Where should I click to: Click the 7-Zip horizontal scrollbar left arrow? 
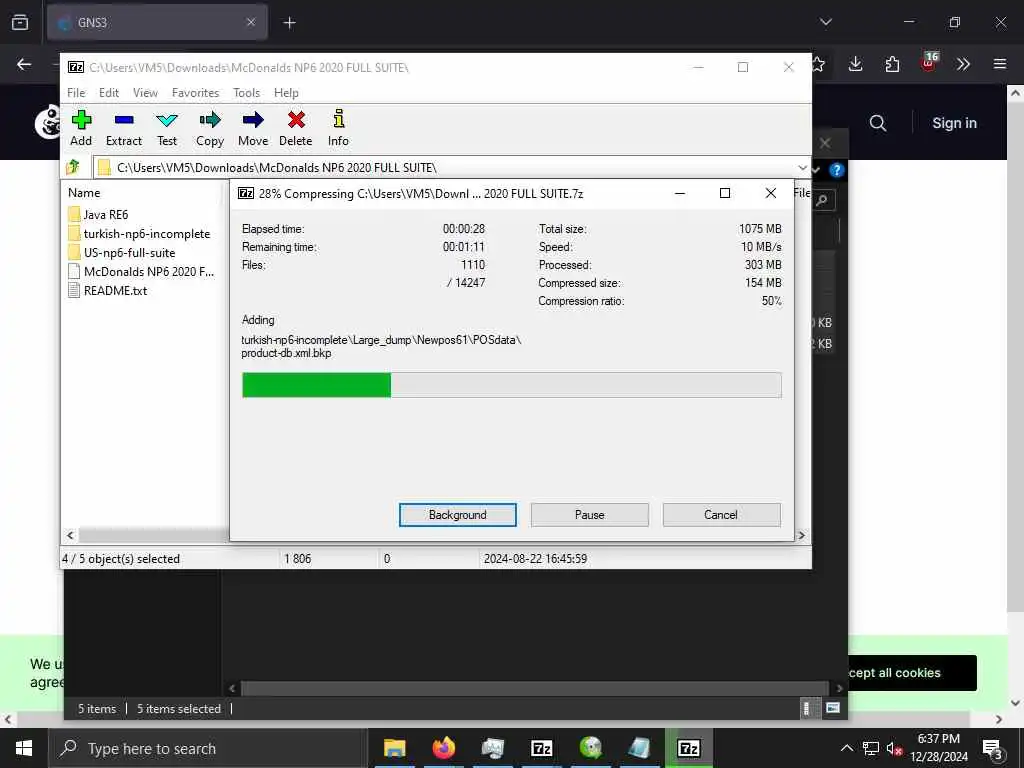[x=71, y=536]
